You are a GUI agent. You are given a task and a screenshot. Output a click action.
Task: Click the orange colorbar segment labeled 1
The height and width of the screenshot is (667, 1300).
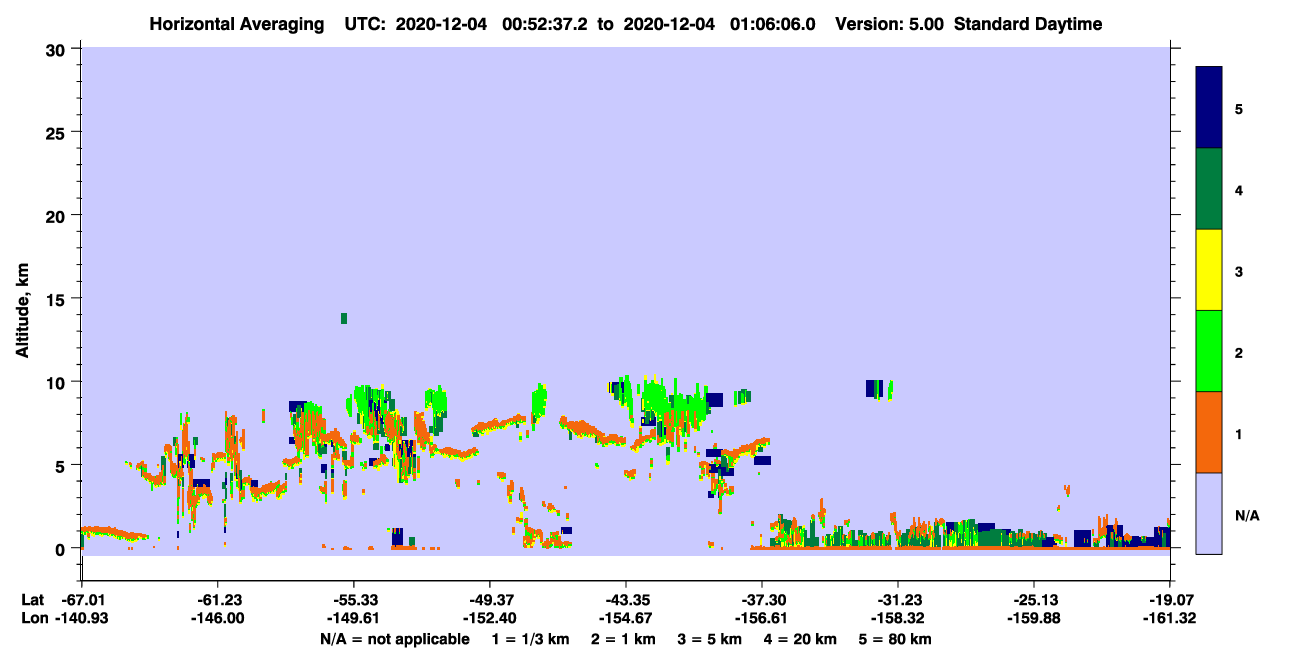pyautogui.click(x=1209, y=432)
